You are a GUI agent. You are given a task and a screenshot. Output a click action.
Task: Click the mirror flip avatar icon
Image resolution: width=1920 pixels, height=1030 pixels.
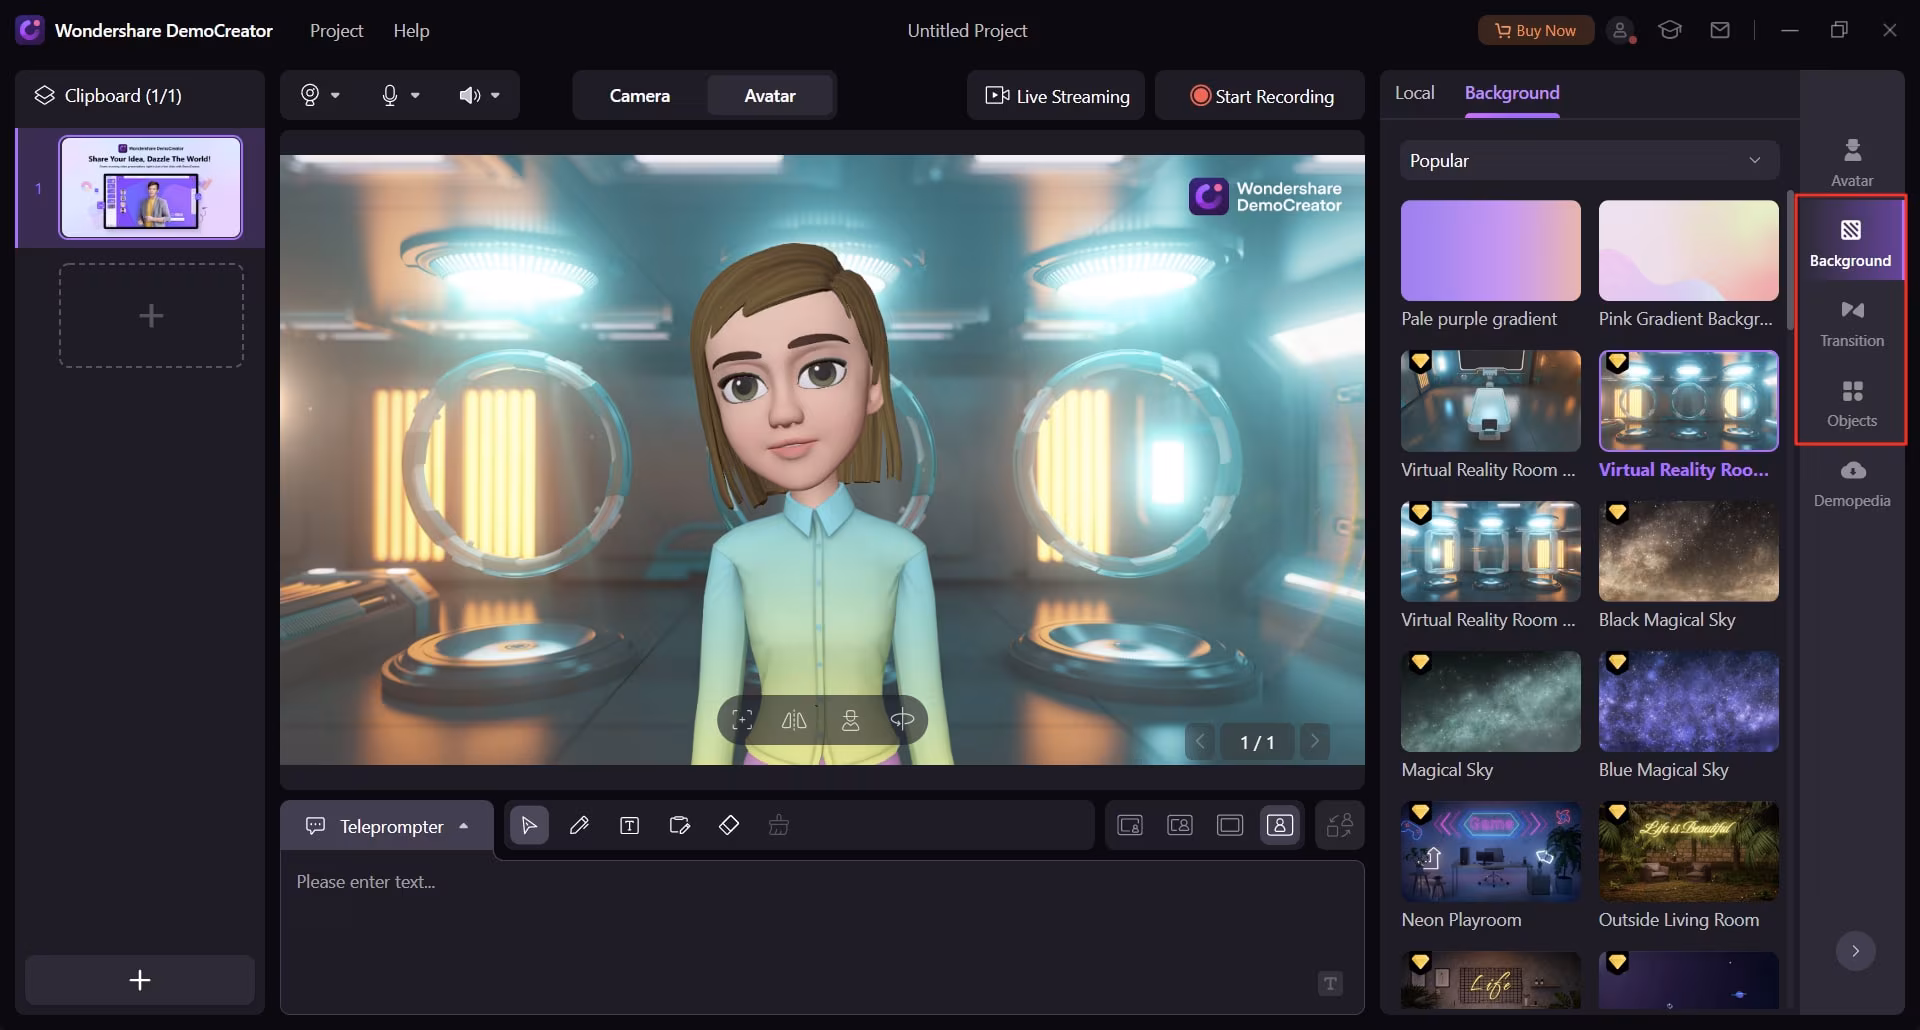[794, 721]
